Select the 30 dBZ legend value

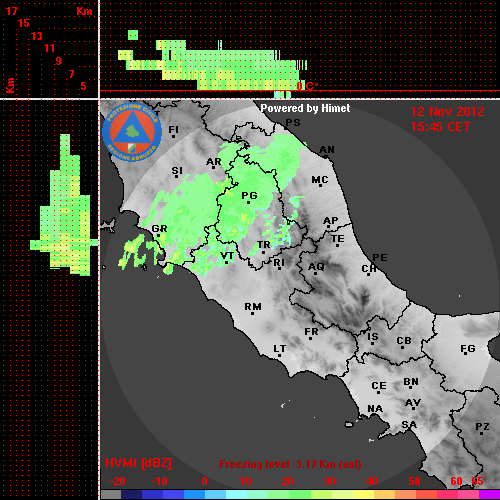tap(329, 481)
